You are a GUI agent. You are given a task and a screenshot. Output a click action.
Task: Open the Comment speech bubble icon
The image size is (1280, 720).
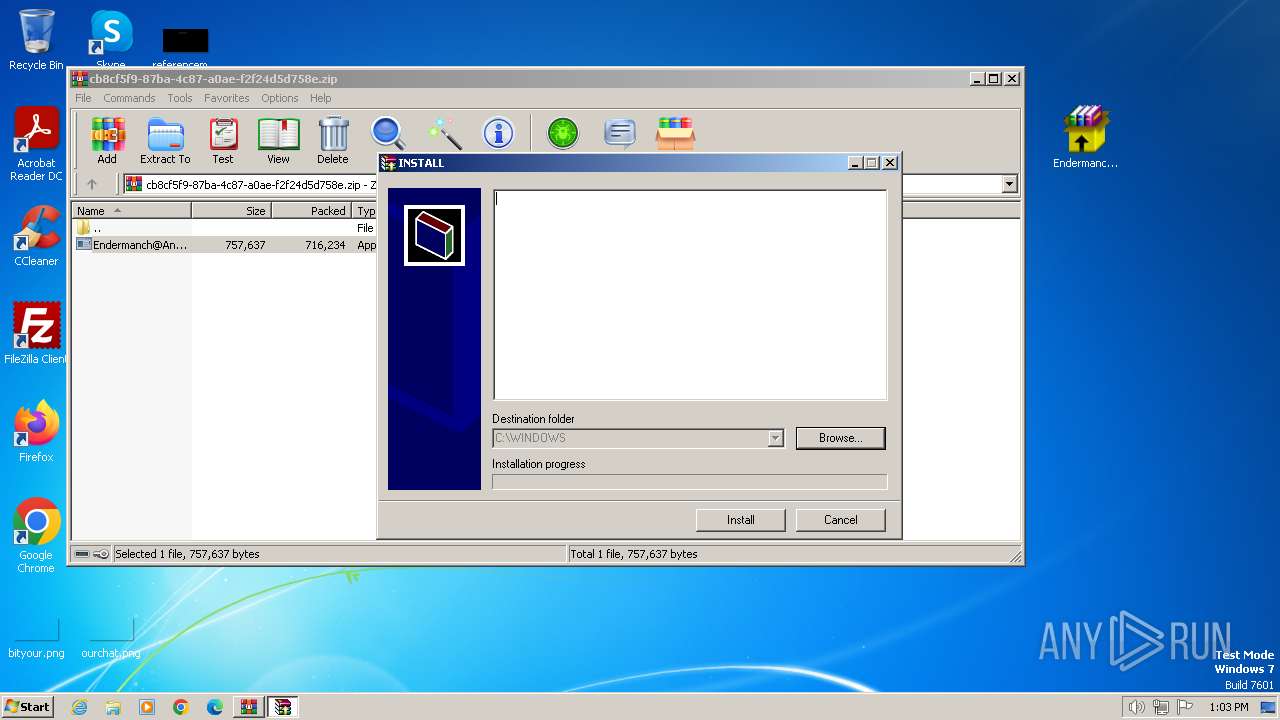click(620, 133)
